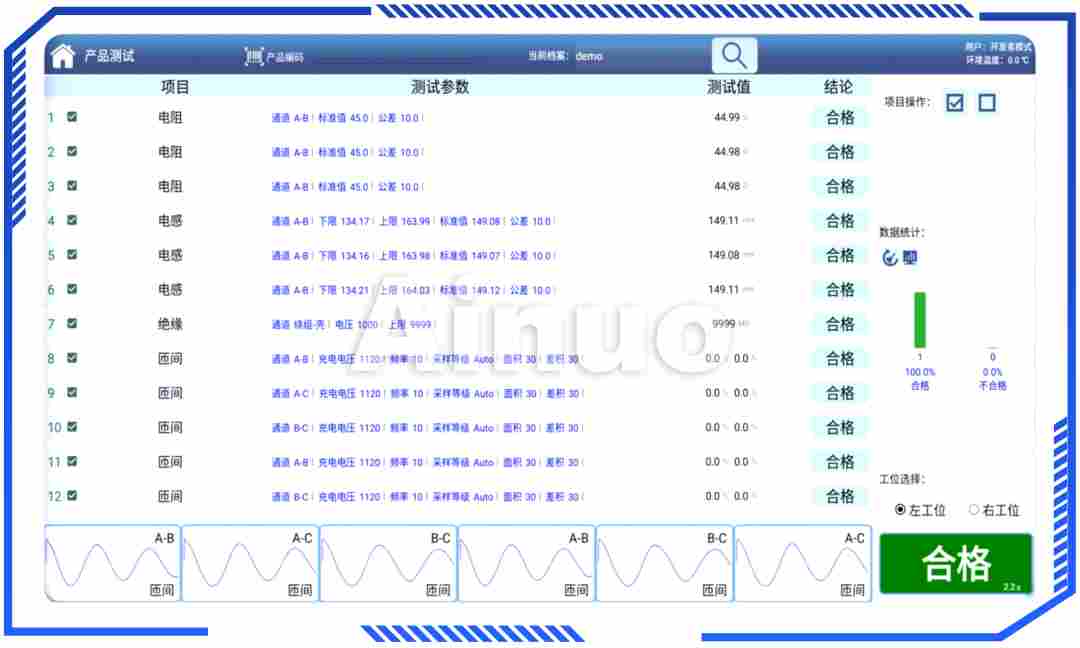Click the 测试参数 column header

click(x=440, y=87)
